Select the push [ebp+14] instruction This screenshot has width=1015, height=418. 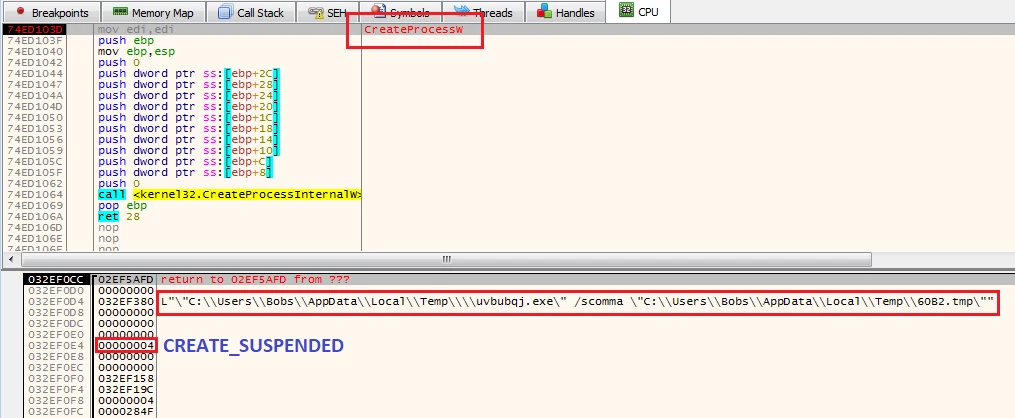point(188,140)
